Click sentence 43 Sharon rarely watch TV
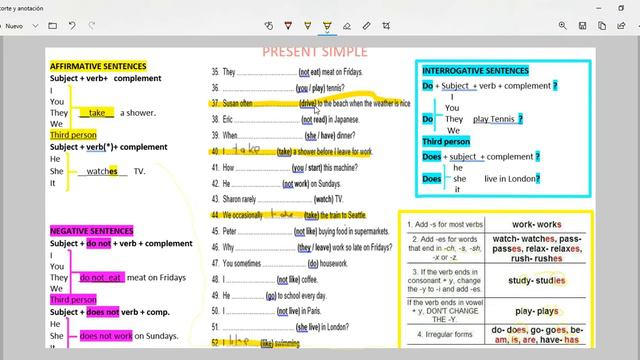Viewport: 640px width, 360px height. [x=277, y=199]
